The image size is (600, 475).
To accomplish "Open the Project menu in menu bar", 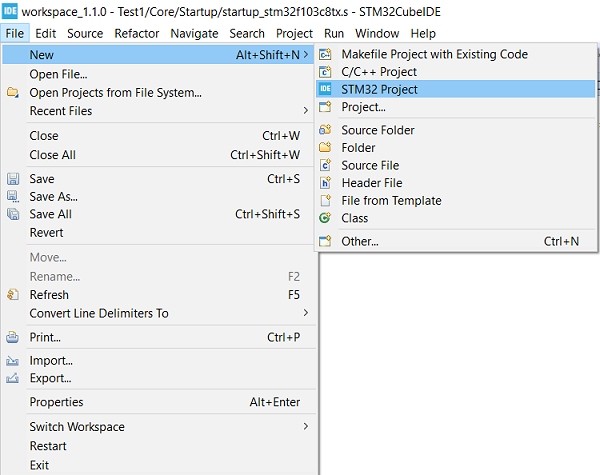I will 294,33.
